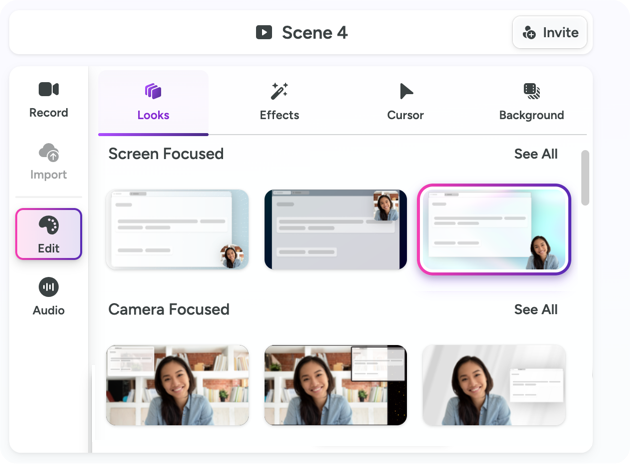The width and height of the screenshot is (630, 464).
Task: Switch to the Effects tab
Action: point(279,103)
